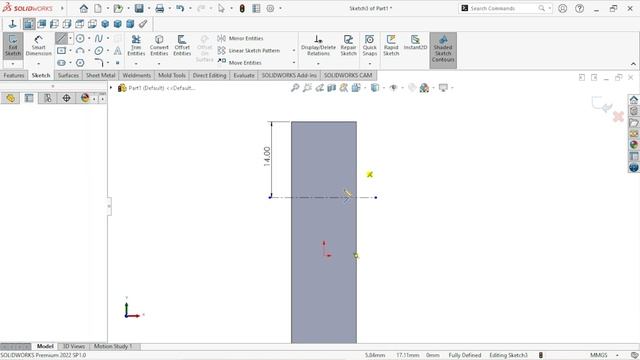Screen dimensions: 640x360
Task: Click the Normal To view icon
Action: pos(12,24)
